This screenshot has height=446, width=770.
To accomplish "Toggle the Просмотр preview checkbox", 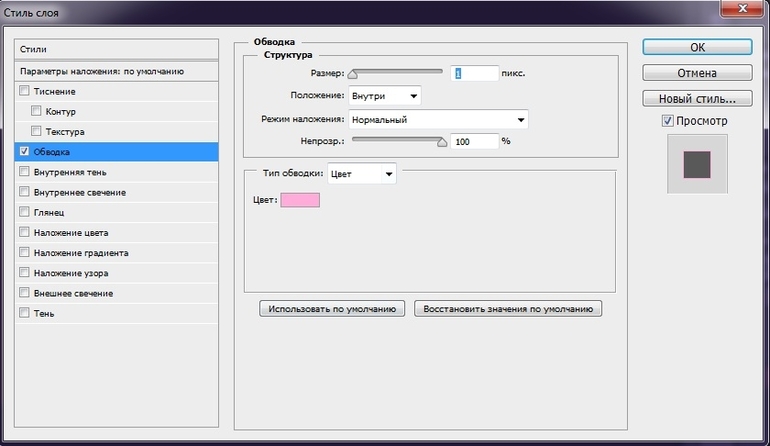I will pos(668,121).
